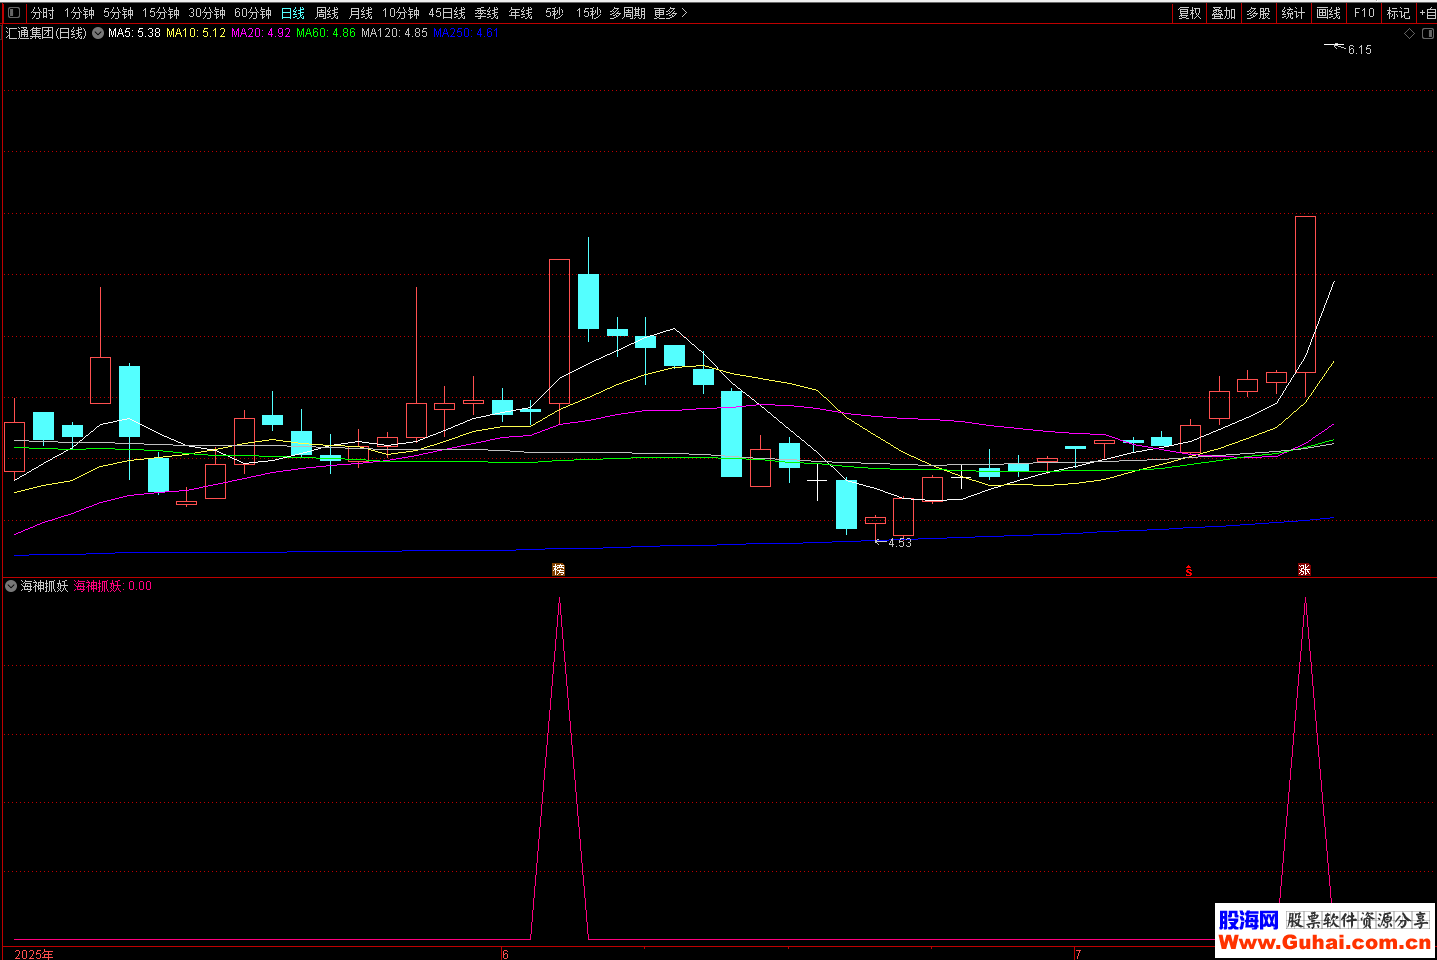The width and height of the screenshot is (1437, 960).
Task: Select the 15分钟 period tab
Action: [160, 13]
